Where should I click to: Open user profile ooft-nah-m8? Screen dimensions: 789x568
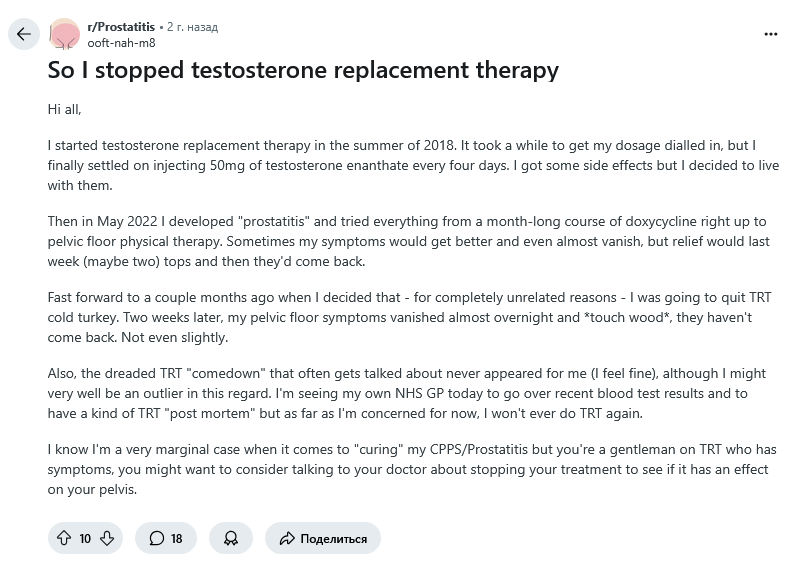point(121,43)
